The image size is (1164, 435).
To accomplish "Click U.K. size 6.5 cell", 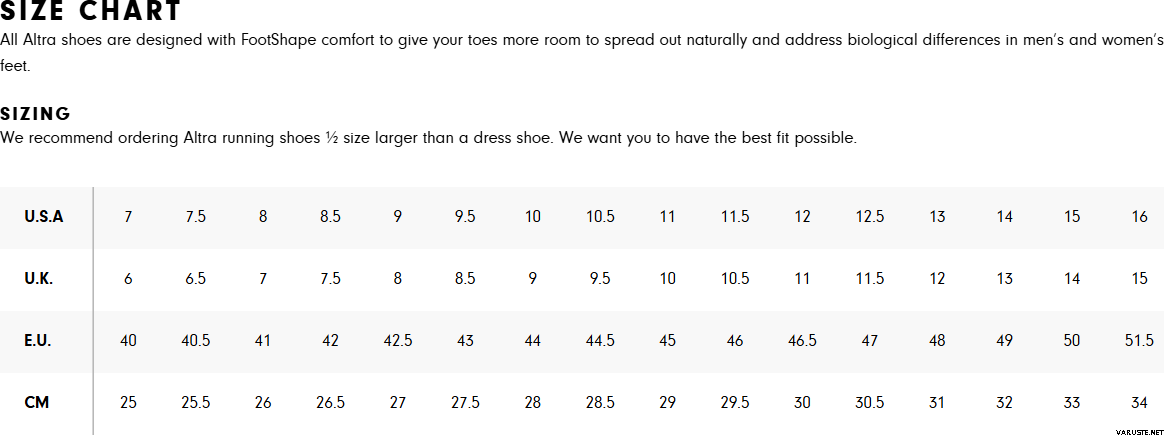I will [195, 279].
